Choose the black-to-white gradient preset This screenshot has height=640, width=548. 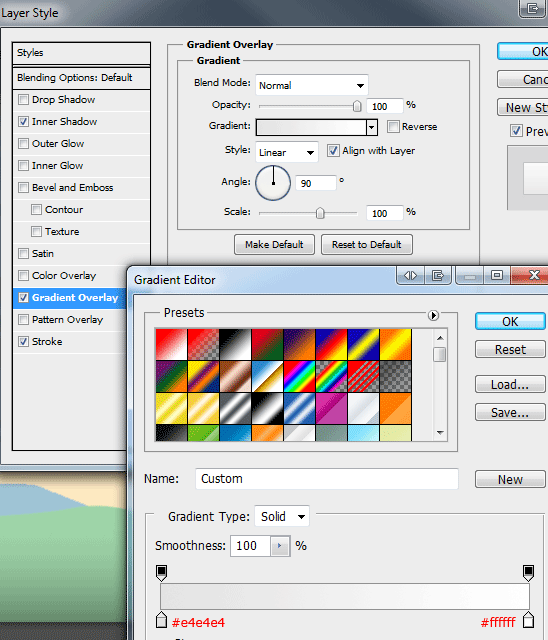point(235,344)
